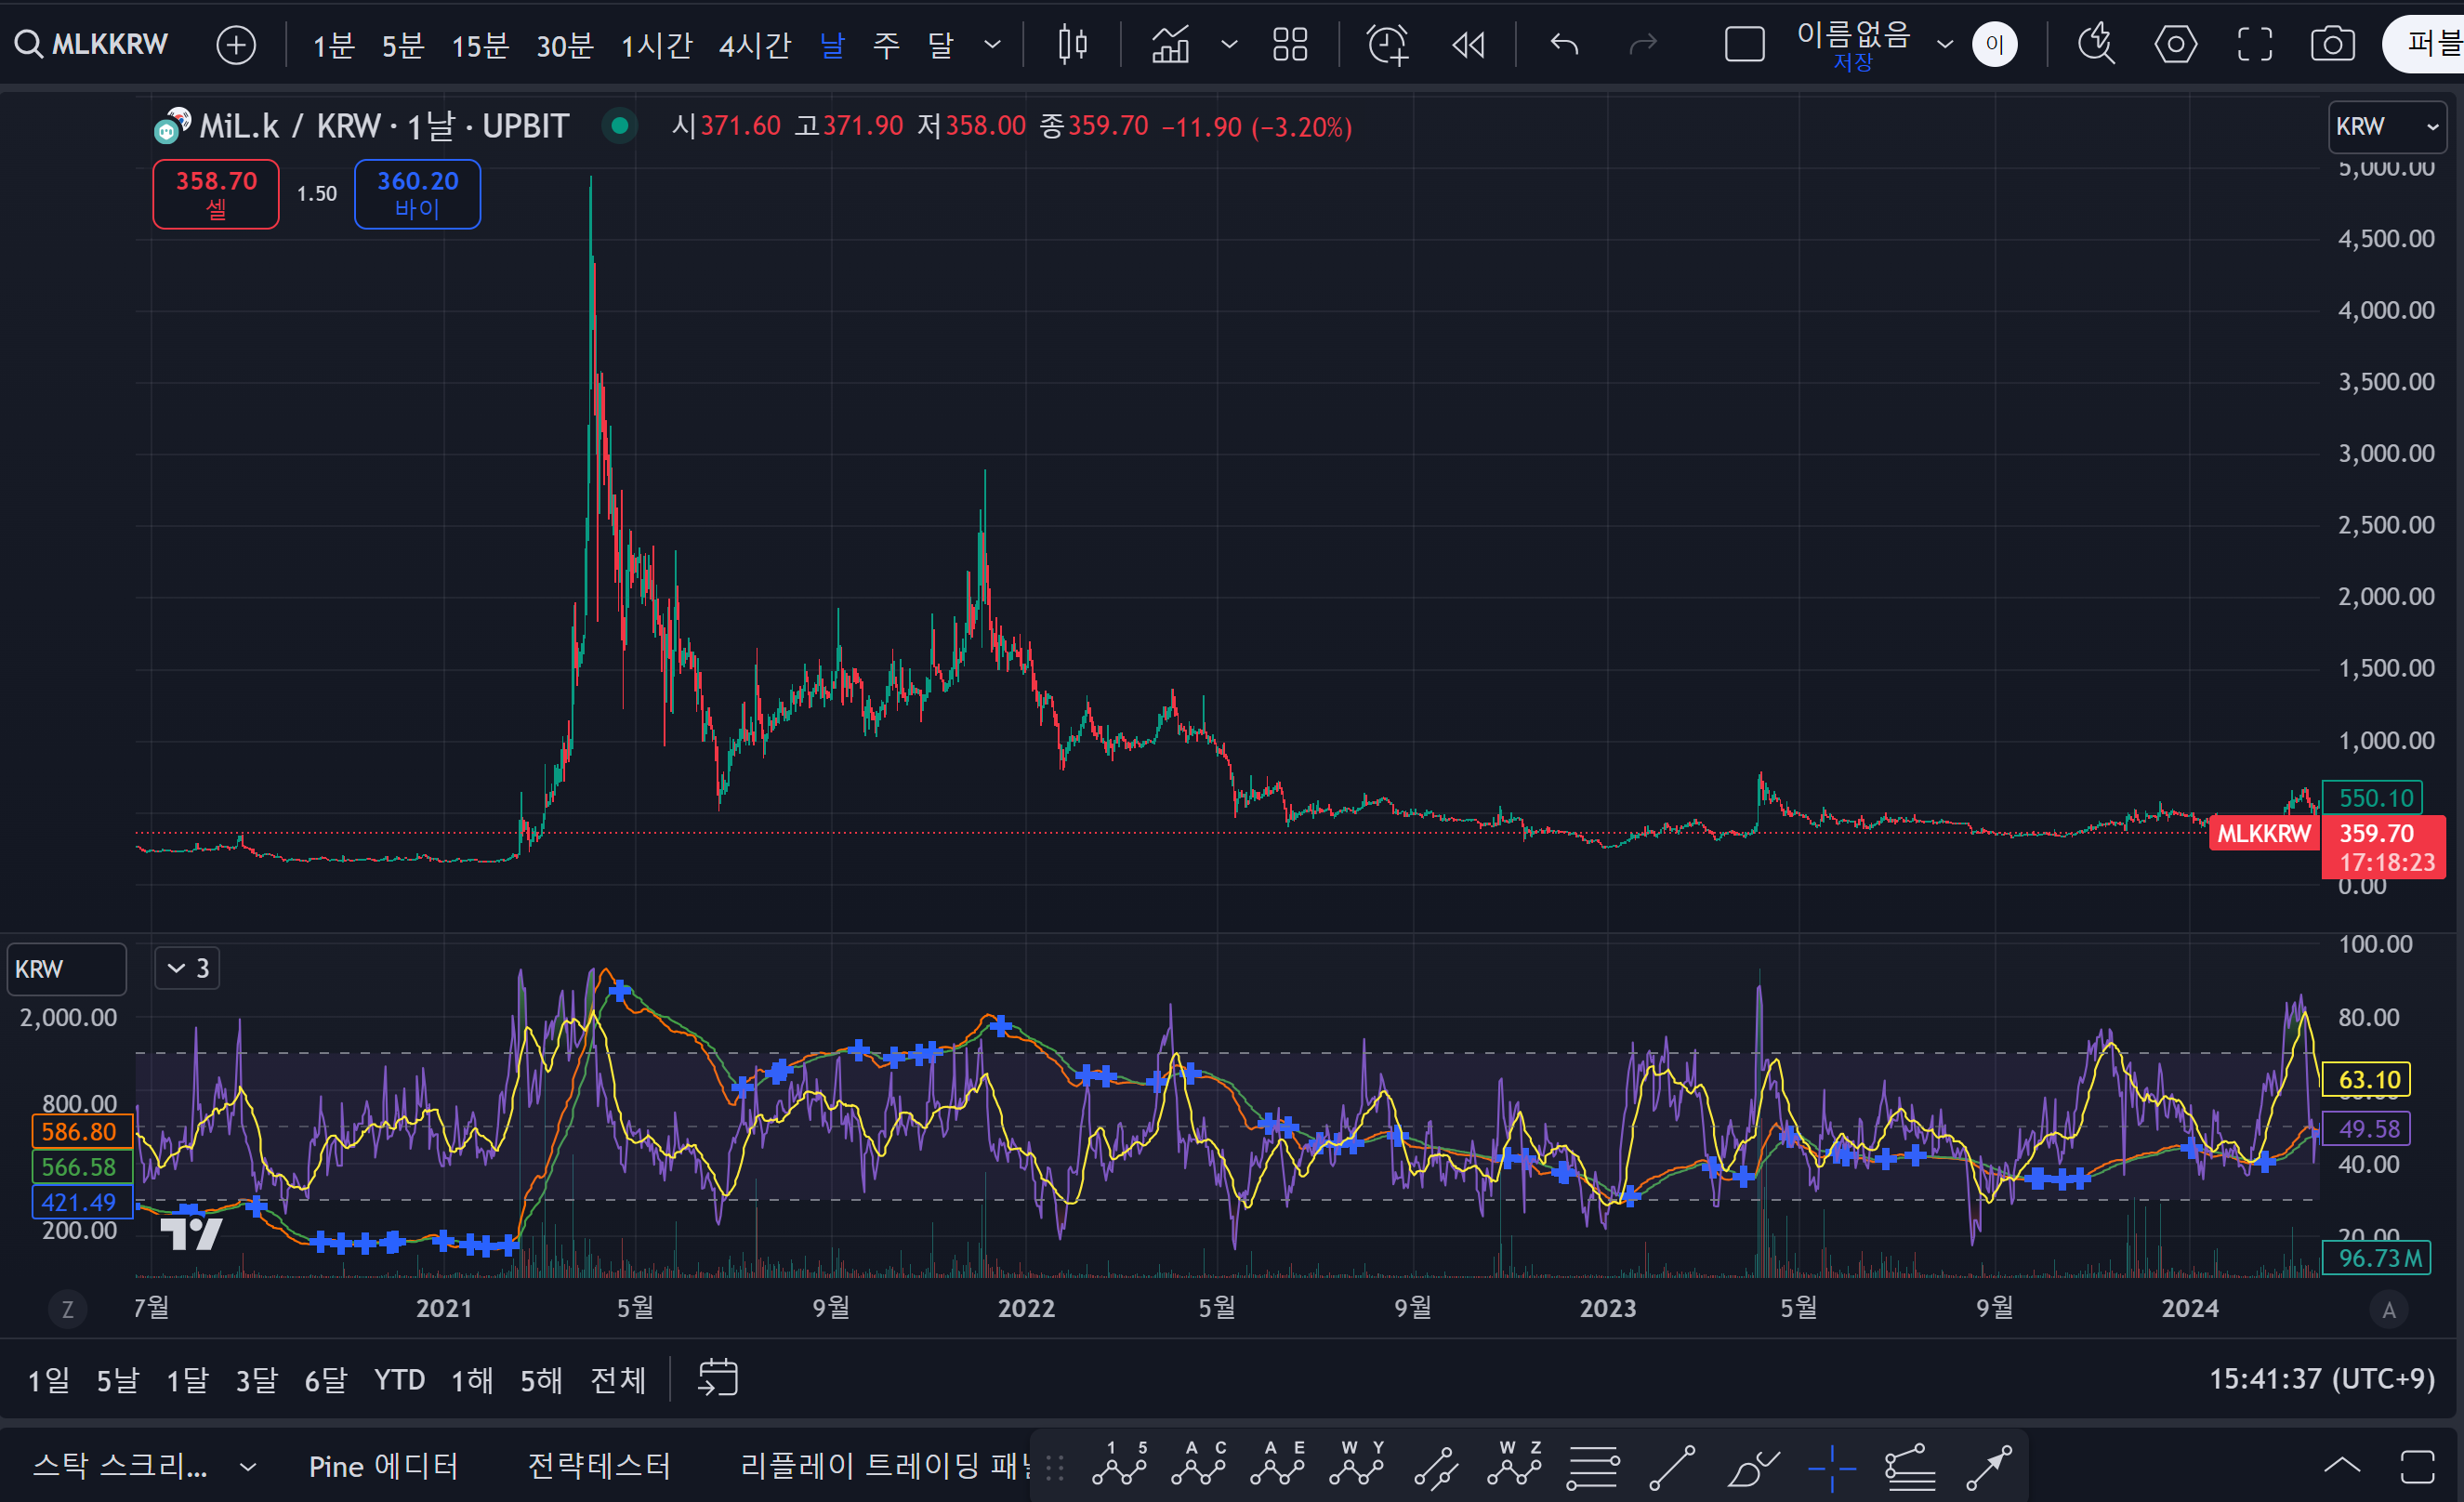The width and height of the screenshot is (2464, 1502).
Task: Select the daily 날 timeframe
Action: point(832,45)
